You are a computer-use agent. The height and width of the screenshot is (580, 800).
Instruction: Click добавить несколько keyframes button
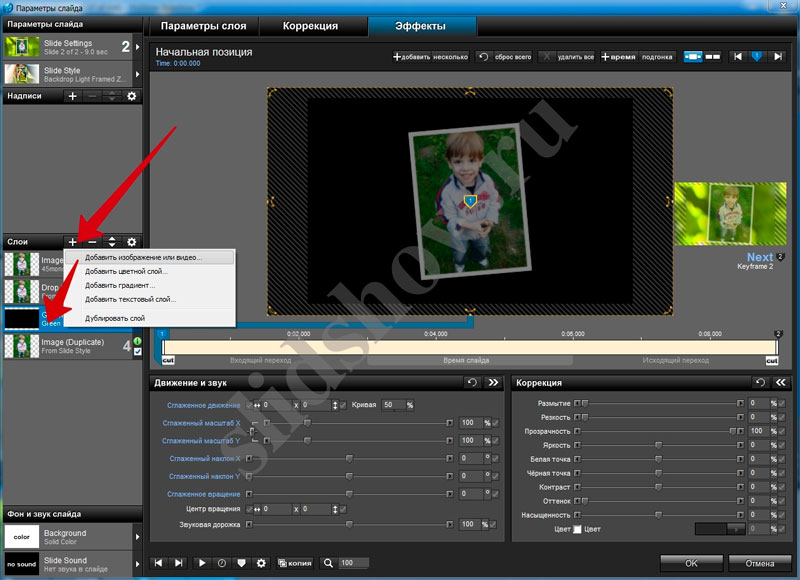[431, 57]
